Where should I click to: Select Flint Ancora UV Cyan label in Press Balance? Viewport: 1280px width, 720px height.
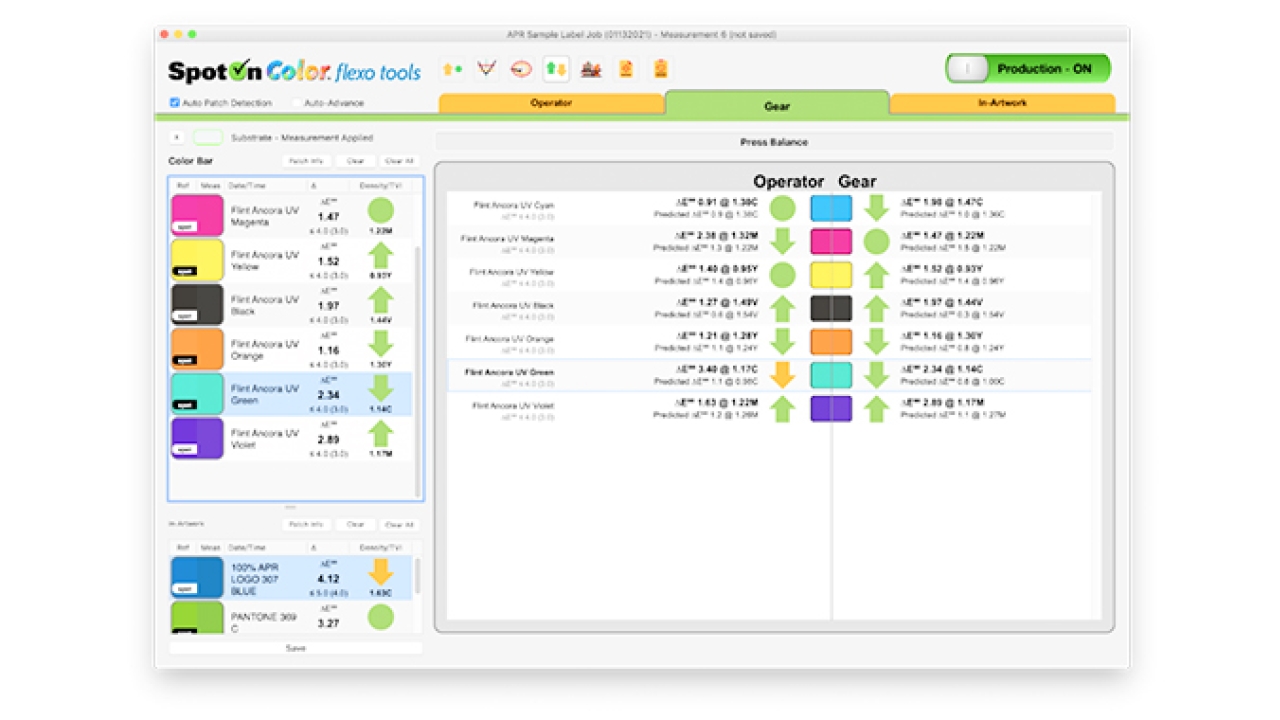click(x=513, y=205)
